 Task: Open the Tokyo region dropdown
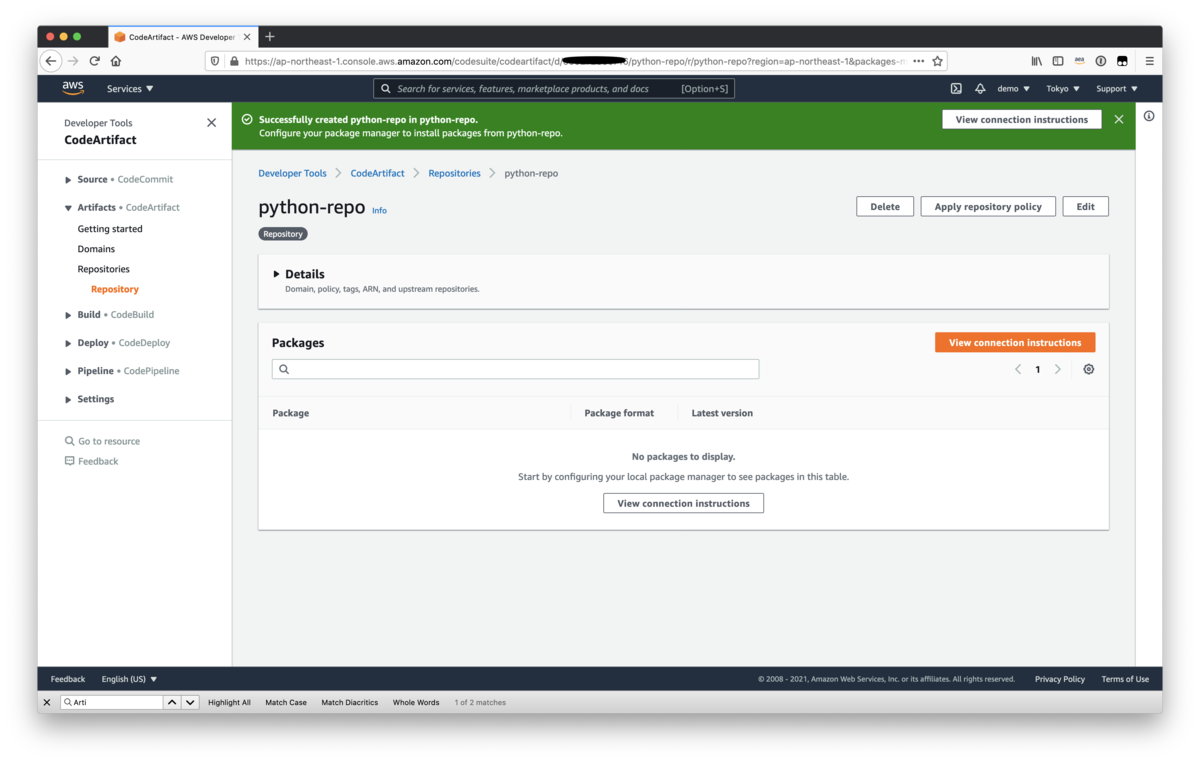tap(1063, 89)
